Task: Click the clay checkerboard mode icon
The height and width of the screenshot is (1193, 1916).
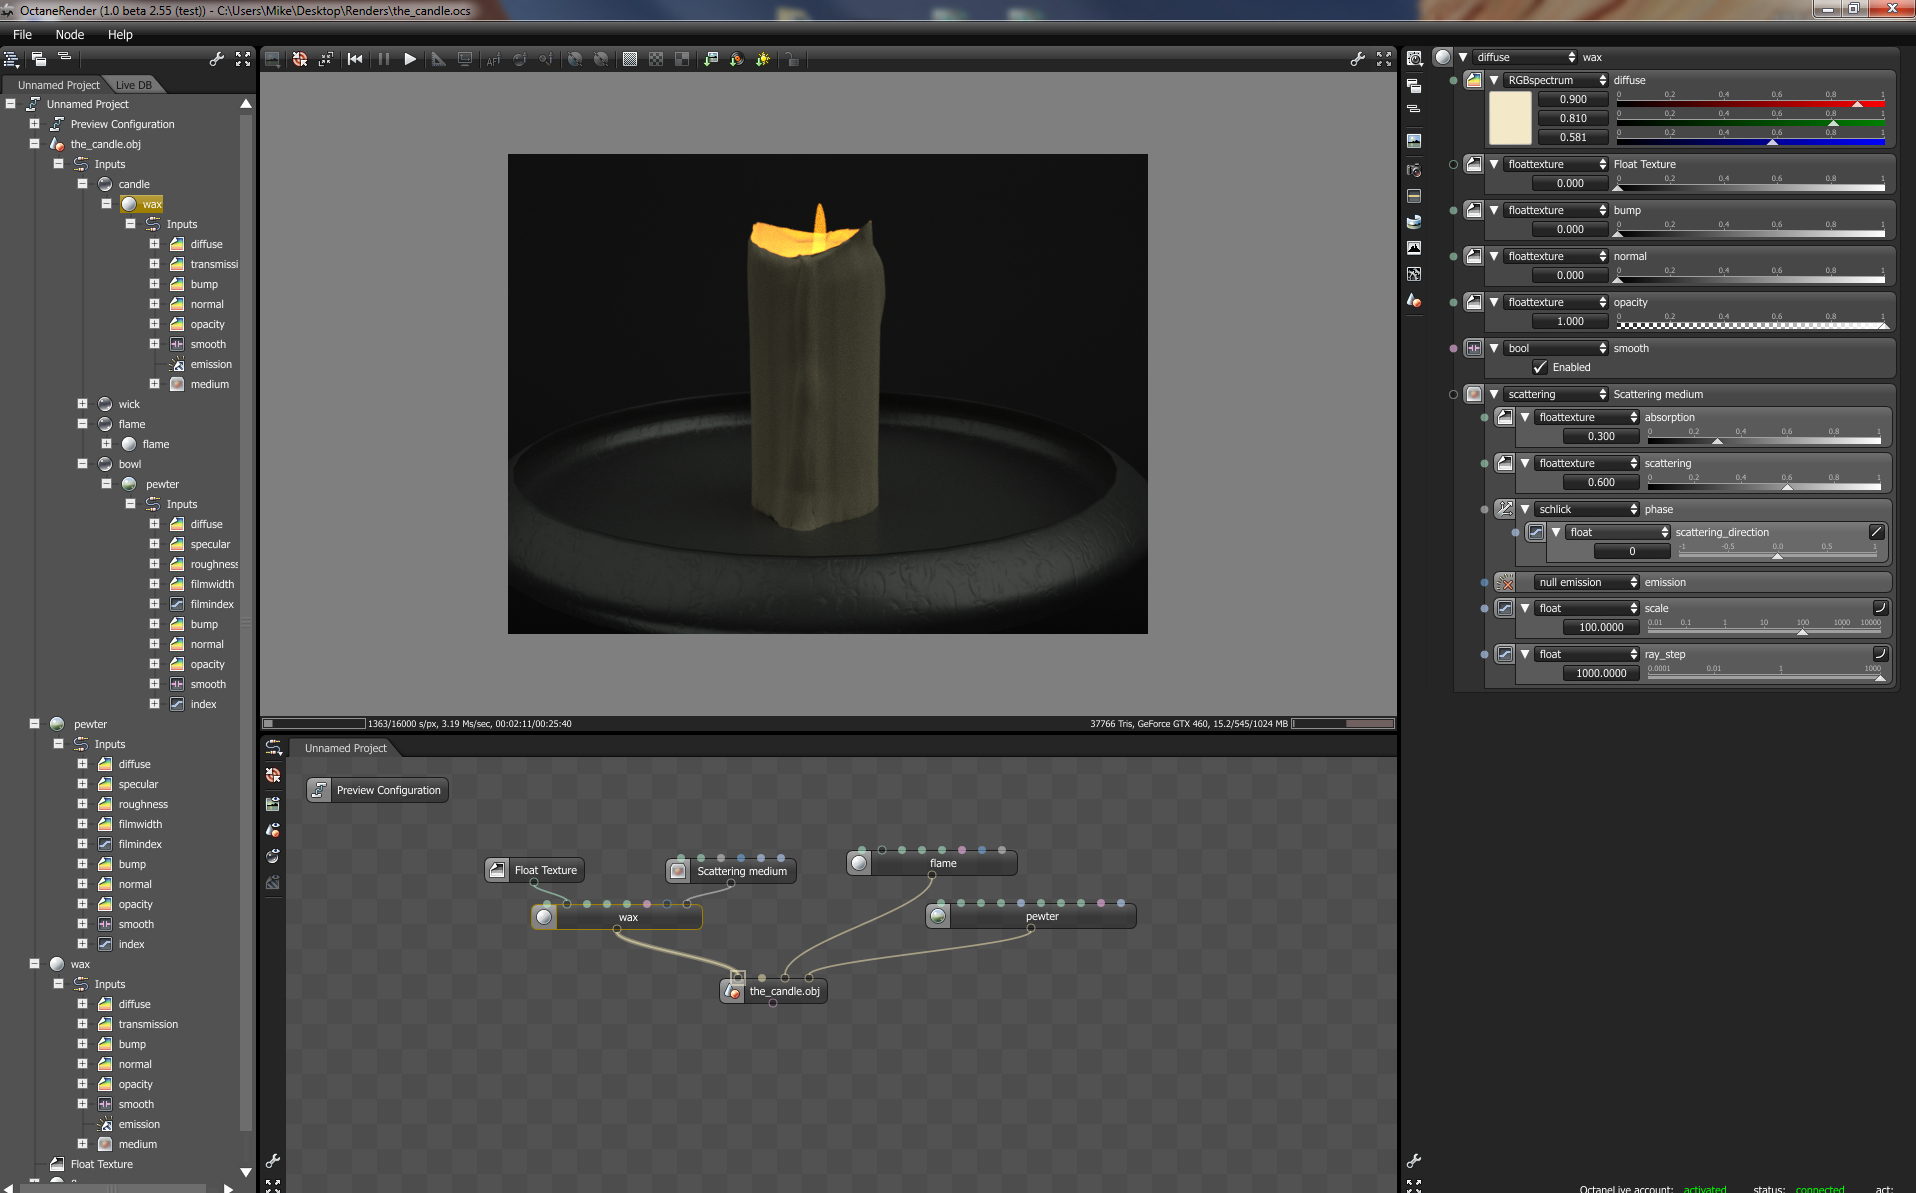Action: 656,59
